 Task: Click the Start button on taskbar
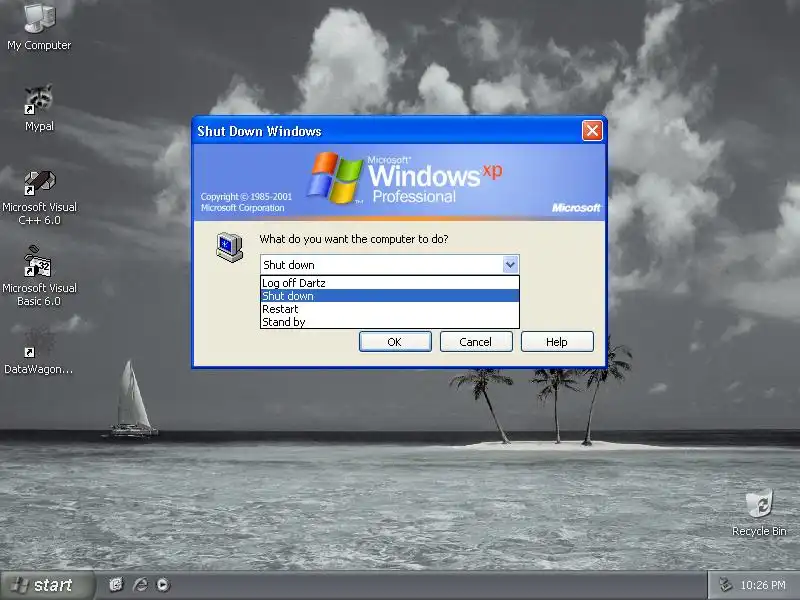tap(47, 585)
